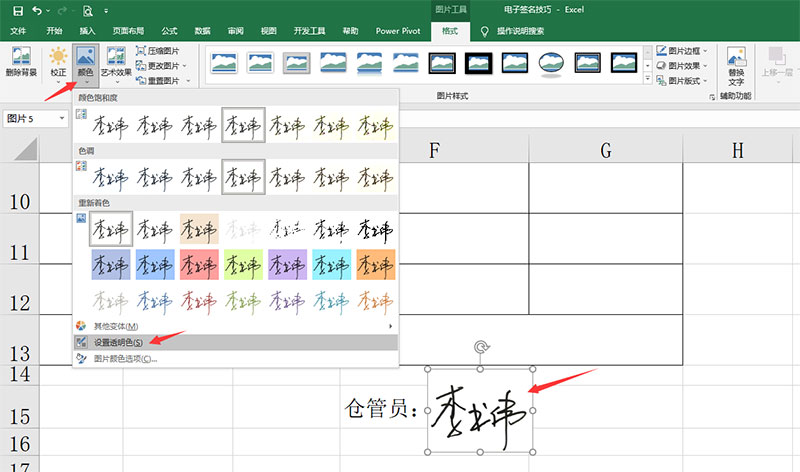The width and height of the screenshot is (800, 472).
Task: Select the highlighted saturation 100% preset
Action: click(243, 125)
